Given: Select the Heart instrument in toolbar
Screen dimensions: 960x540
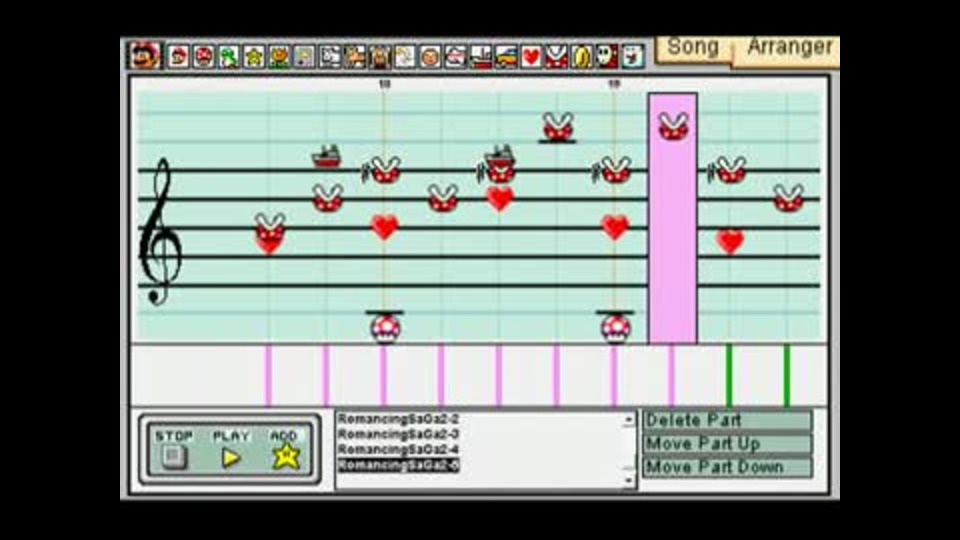Looking at the screenshot, I should point(531,57).
